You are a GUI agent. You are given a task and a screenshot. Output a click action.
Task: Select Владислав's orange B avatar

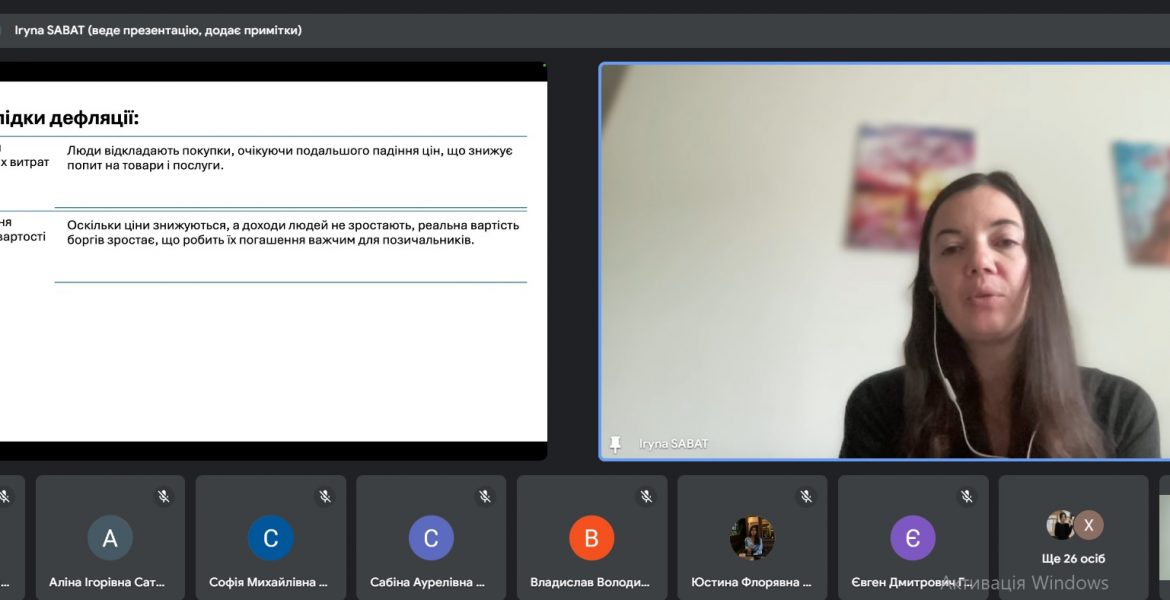592,538
